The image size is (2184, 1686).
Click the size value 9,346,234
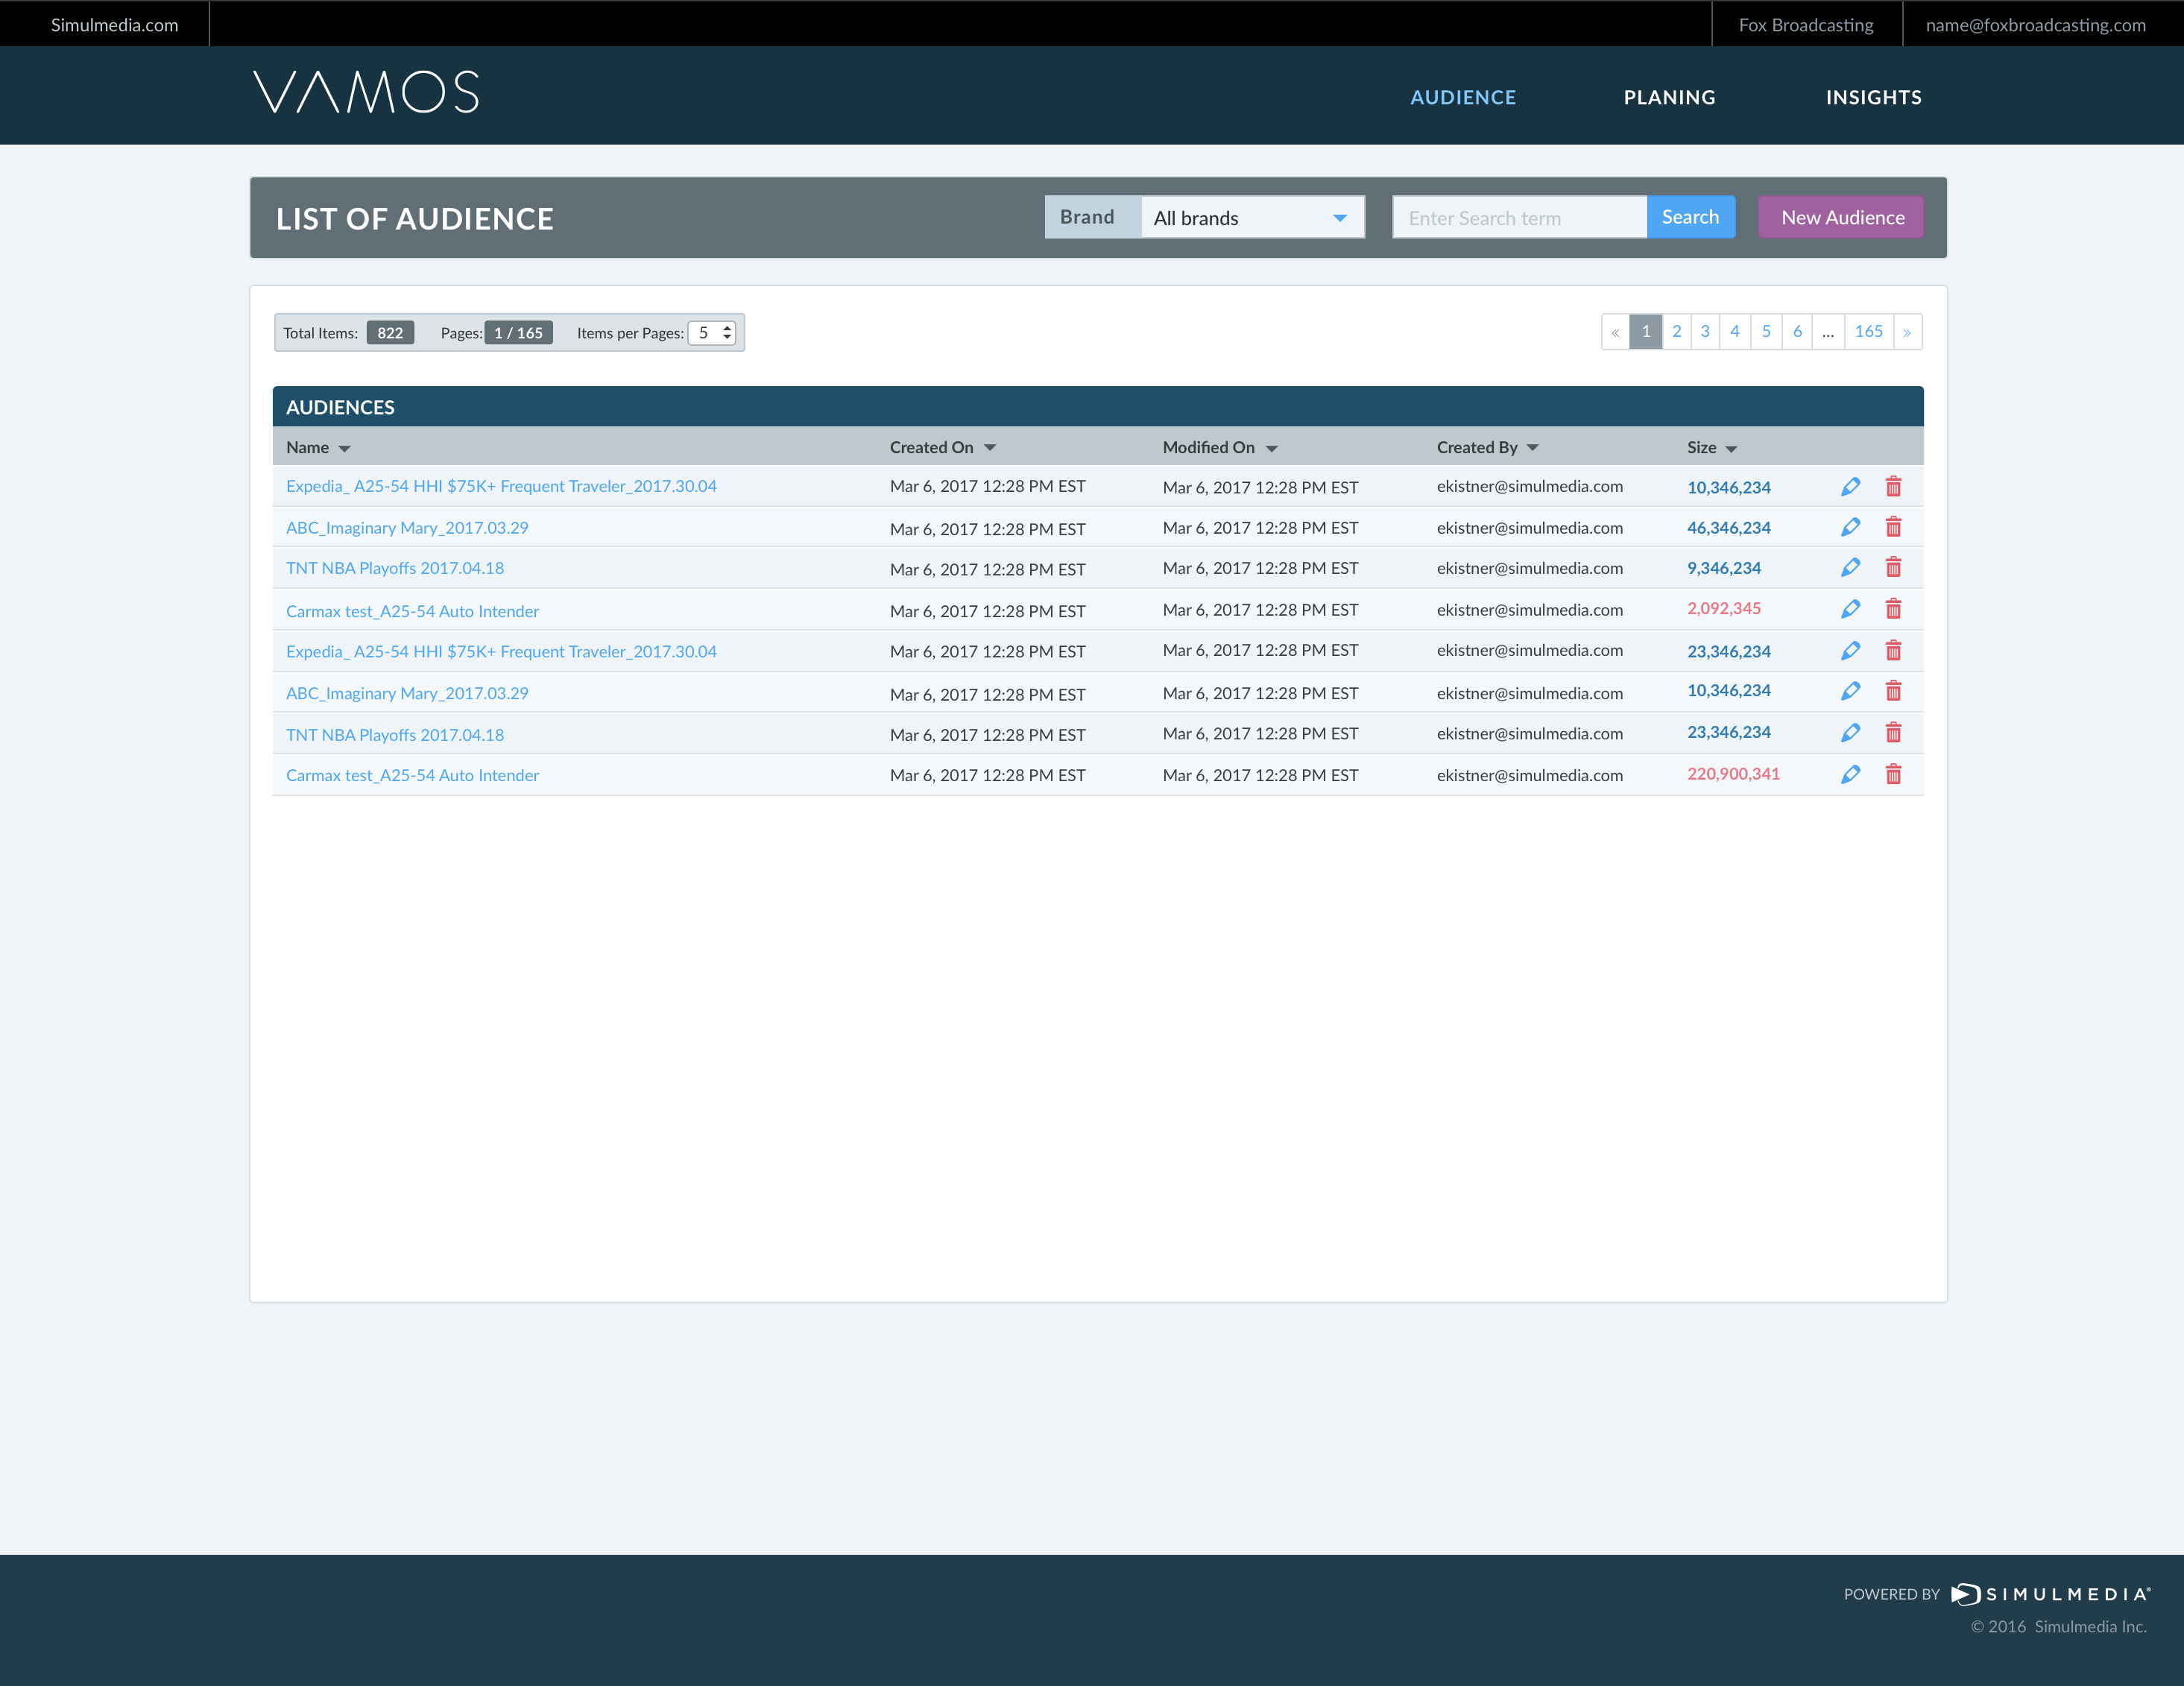coord(1723,568)
